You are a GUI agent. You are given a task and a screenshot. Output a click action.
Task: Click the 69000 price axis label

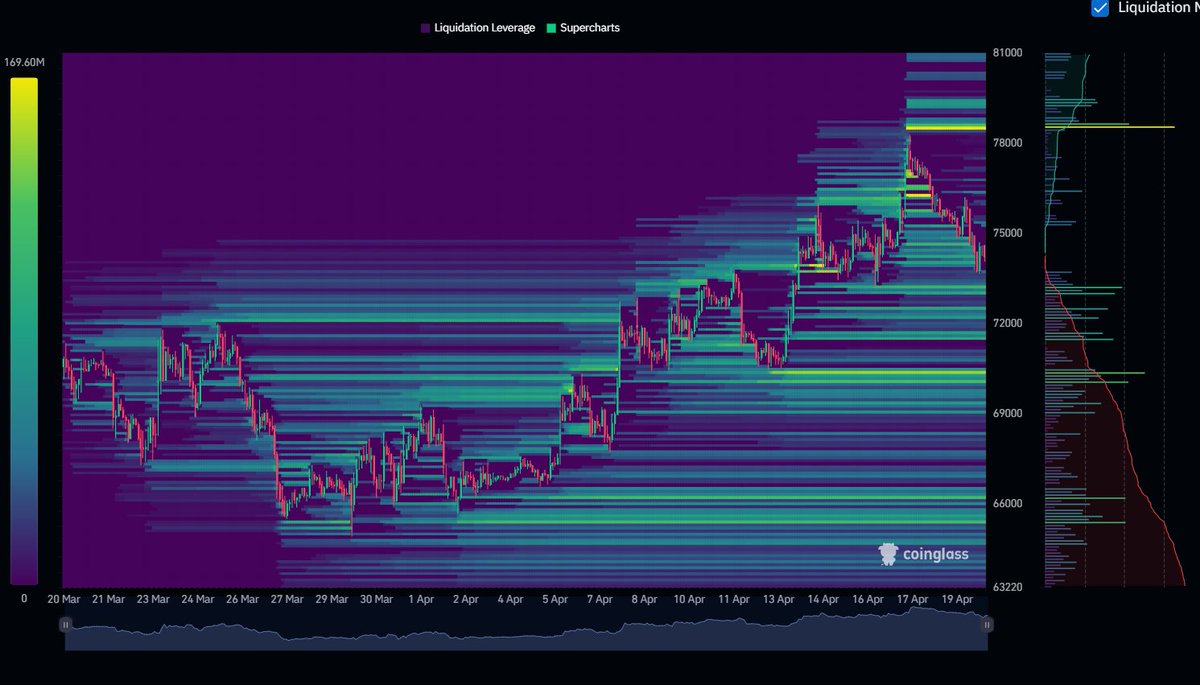[1008, 413]
